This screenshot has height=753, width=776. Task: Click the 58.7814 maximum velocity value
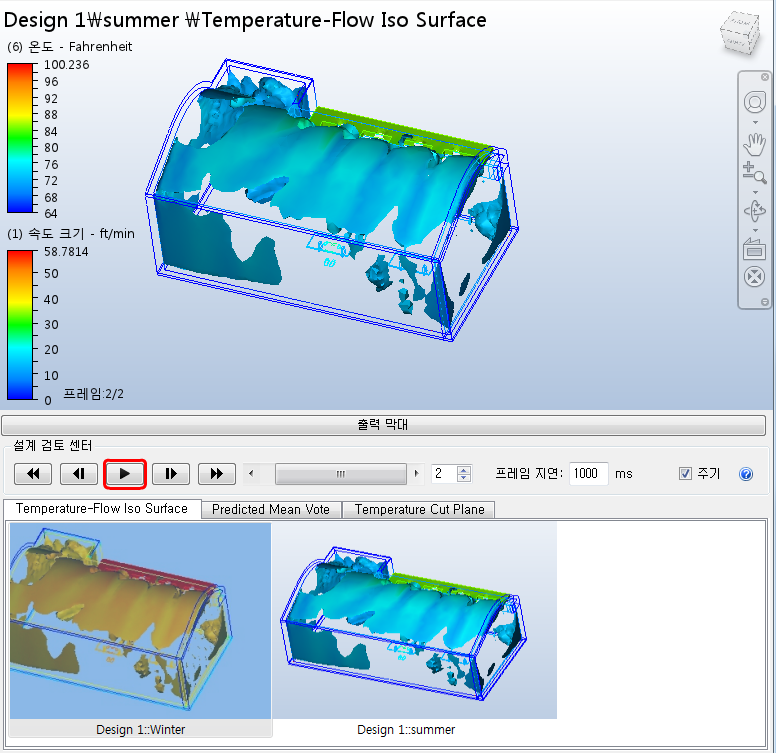[66, 252]
